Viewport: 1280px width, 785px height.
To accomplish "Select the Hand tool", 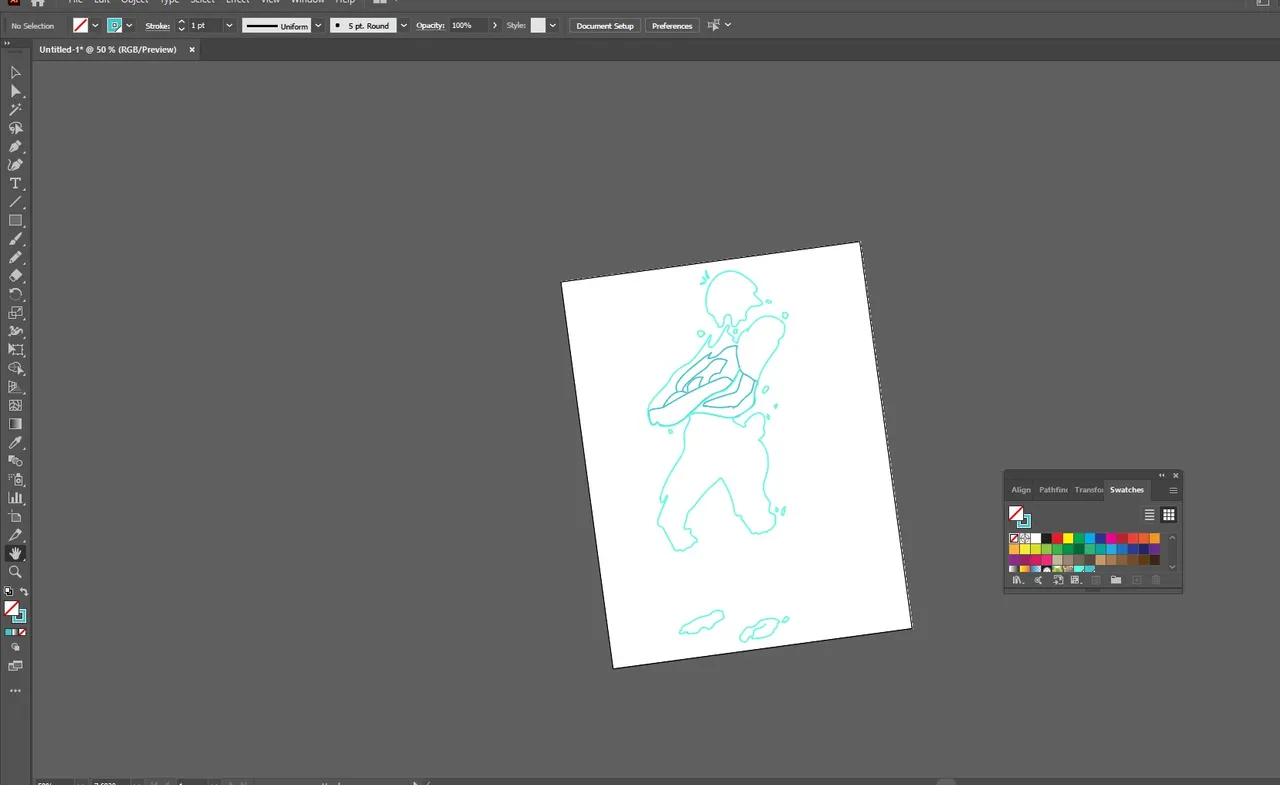I will [15, 553].
